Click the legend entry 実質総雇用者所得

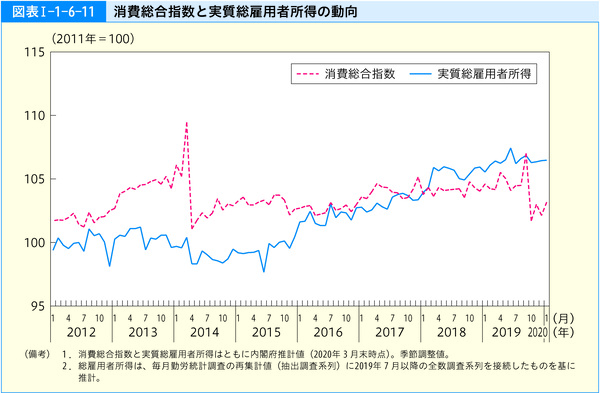[484, 73]
